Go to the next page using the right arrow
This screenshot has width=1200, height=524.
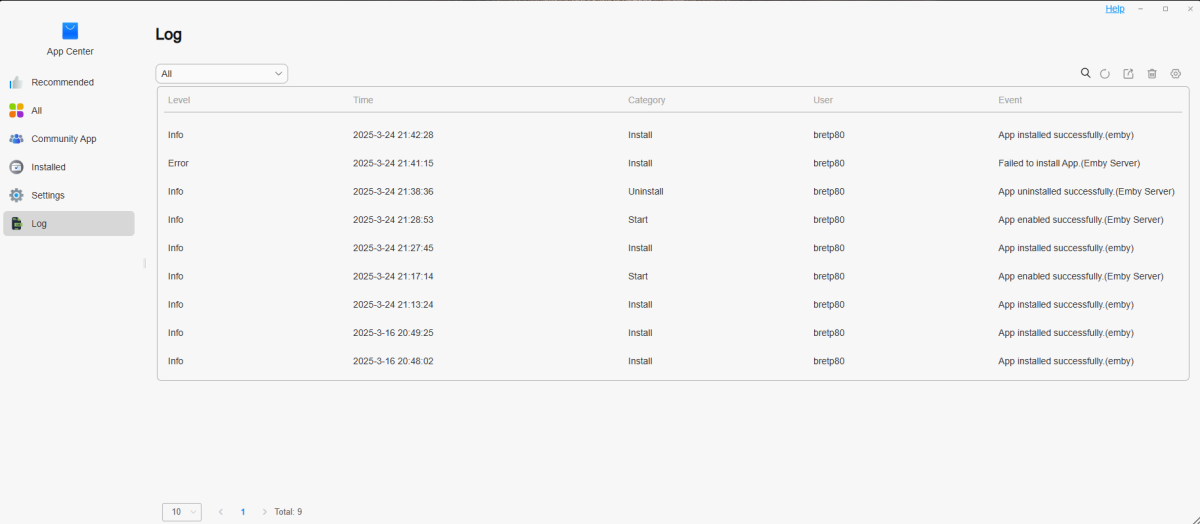click(x=264, y=512)
